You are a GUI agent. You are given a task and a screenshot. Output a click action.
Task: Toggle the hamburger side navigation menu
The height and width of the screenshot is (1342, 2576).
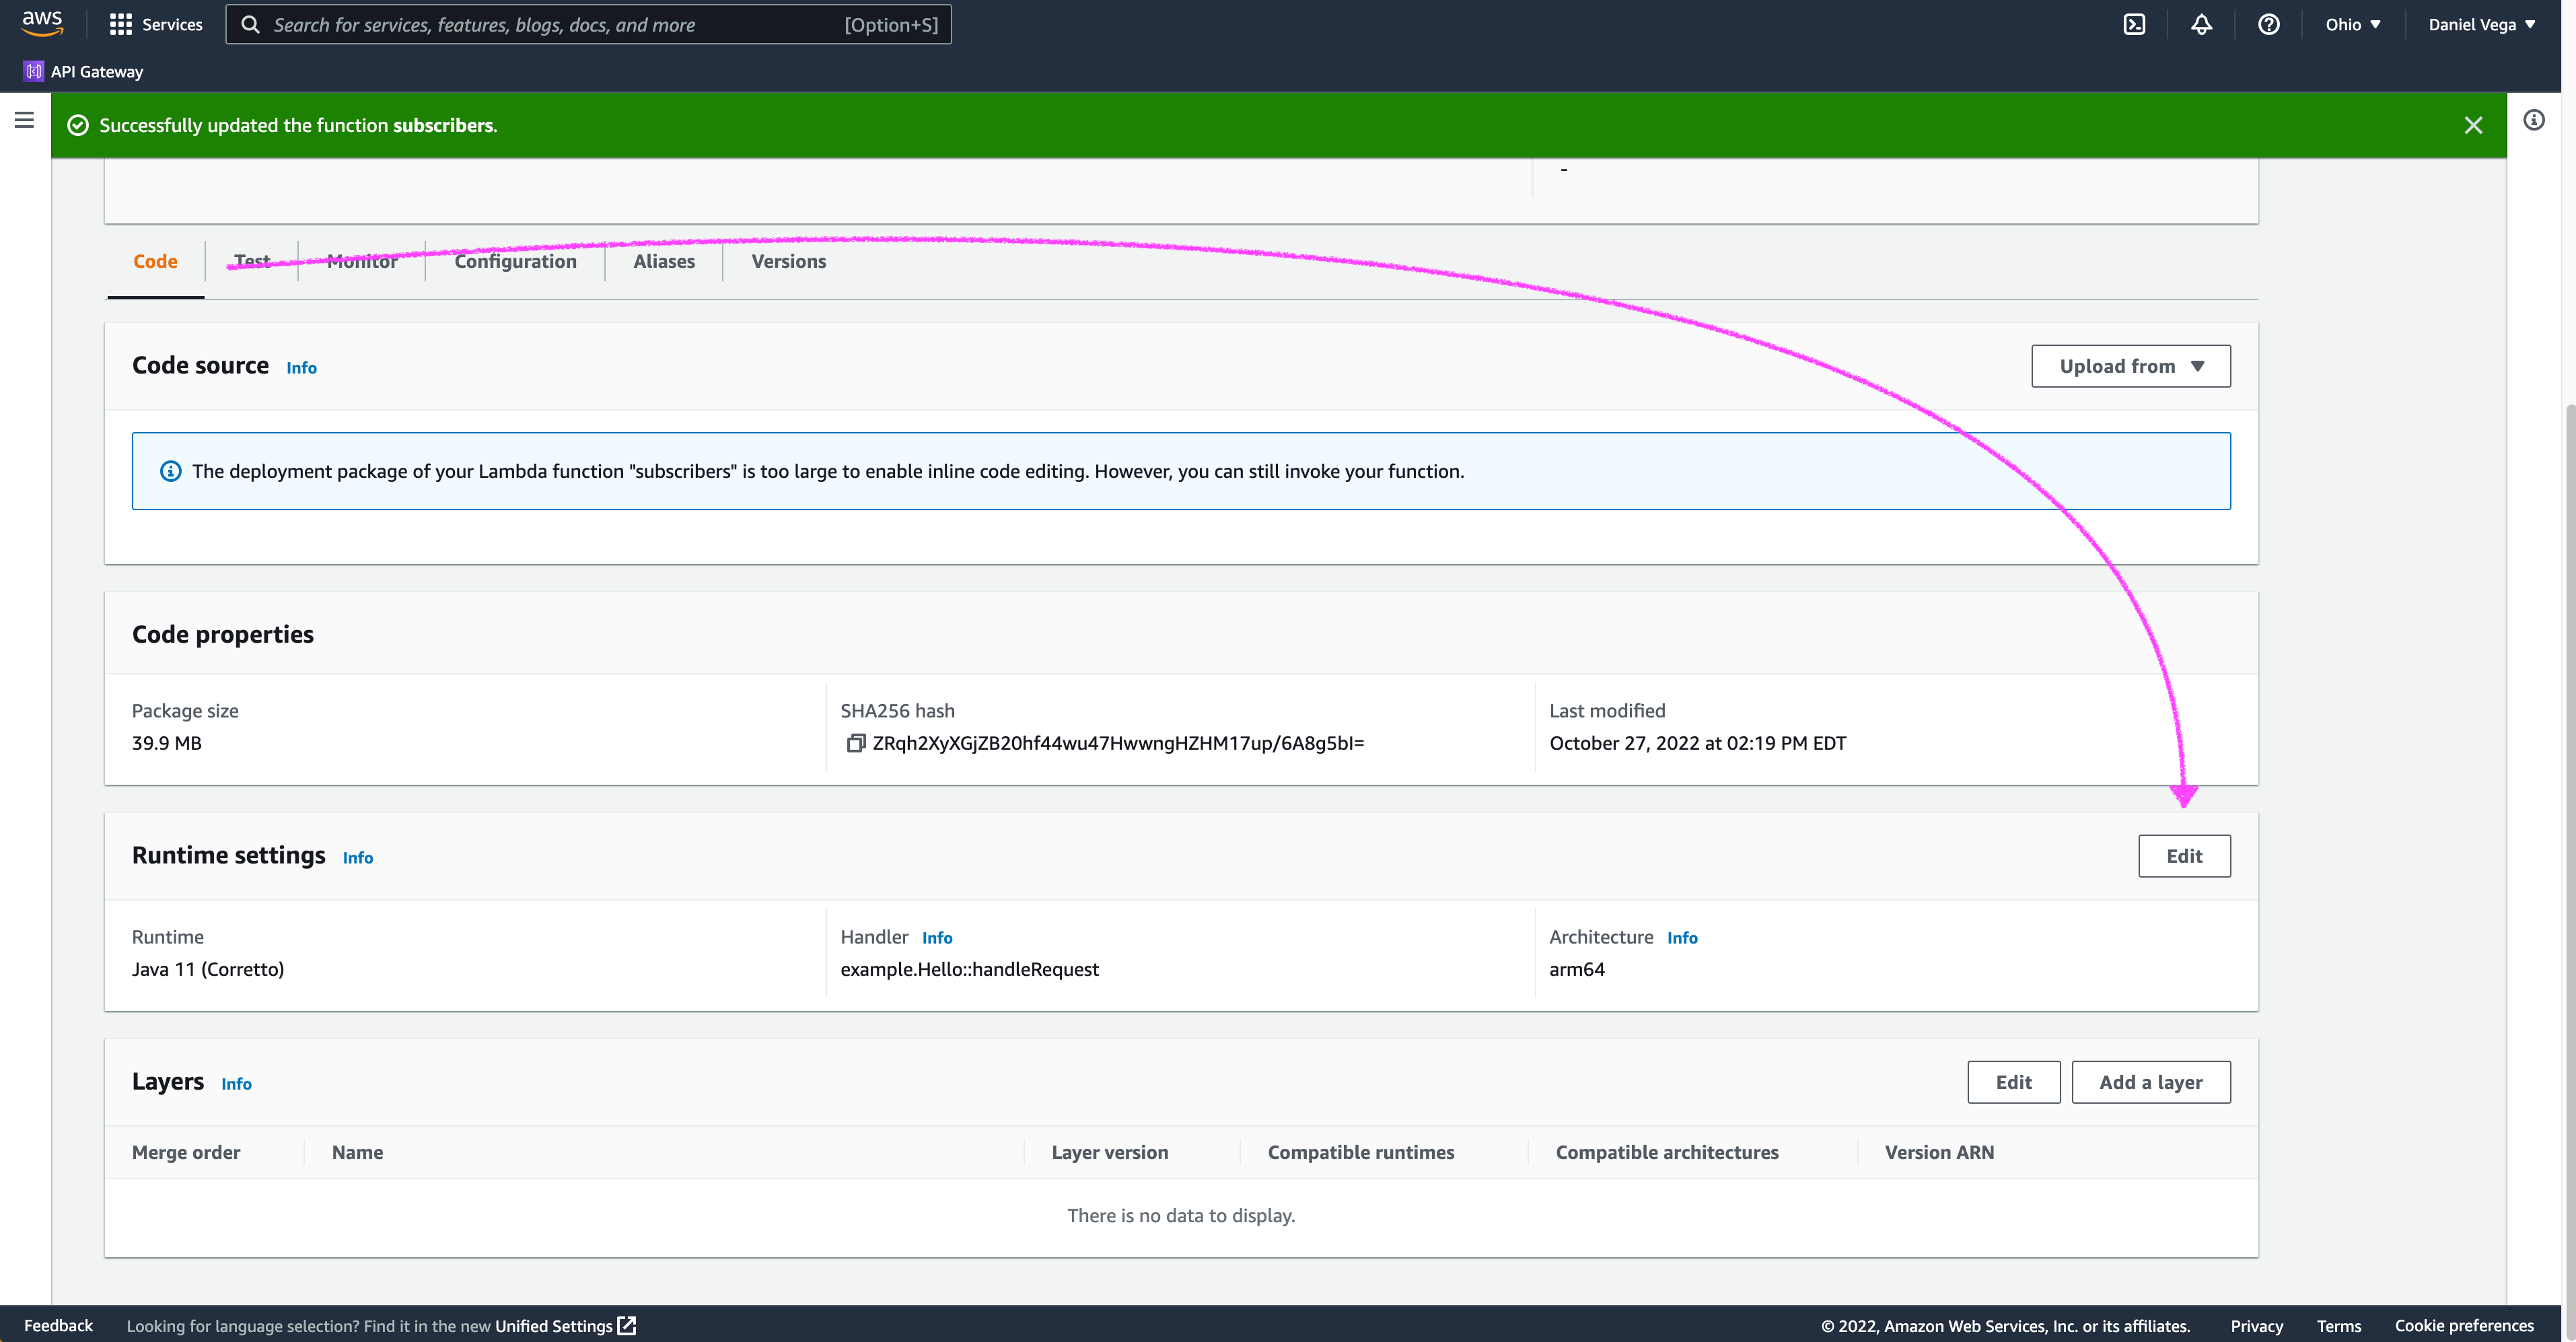[24, 120]
